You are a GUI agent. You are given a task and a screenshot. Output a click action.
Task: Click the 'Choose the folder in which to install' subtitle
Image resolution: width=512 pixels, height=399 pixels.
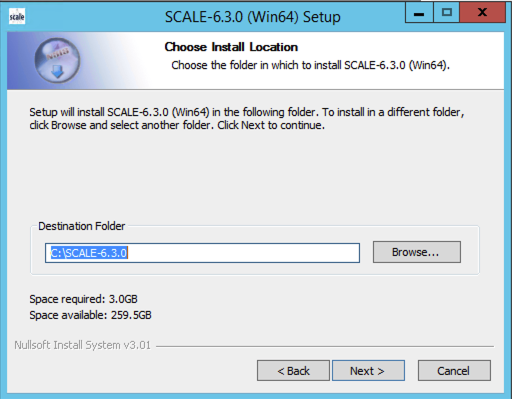[310, 65]
